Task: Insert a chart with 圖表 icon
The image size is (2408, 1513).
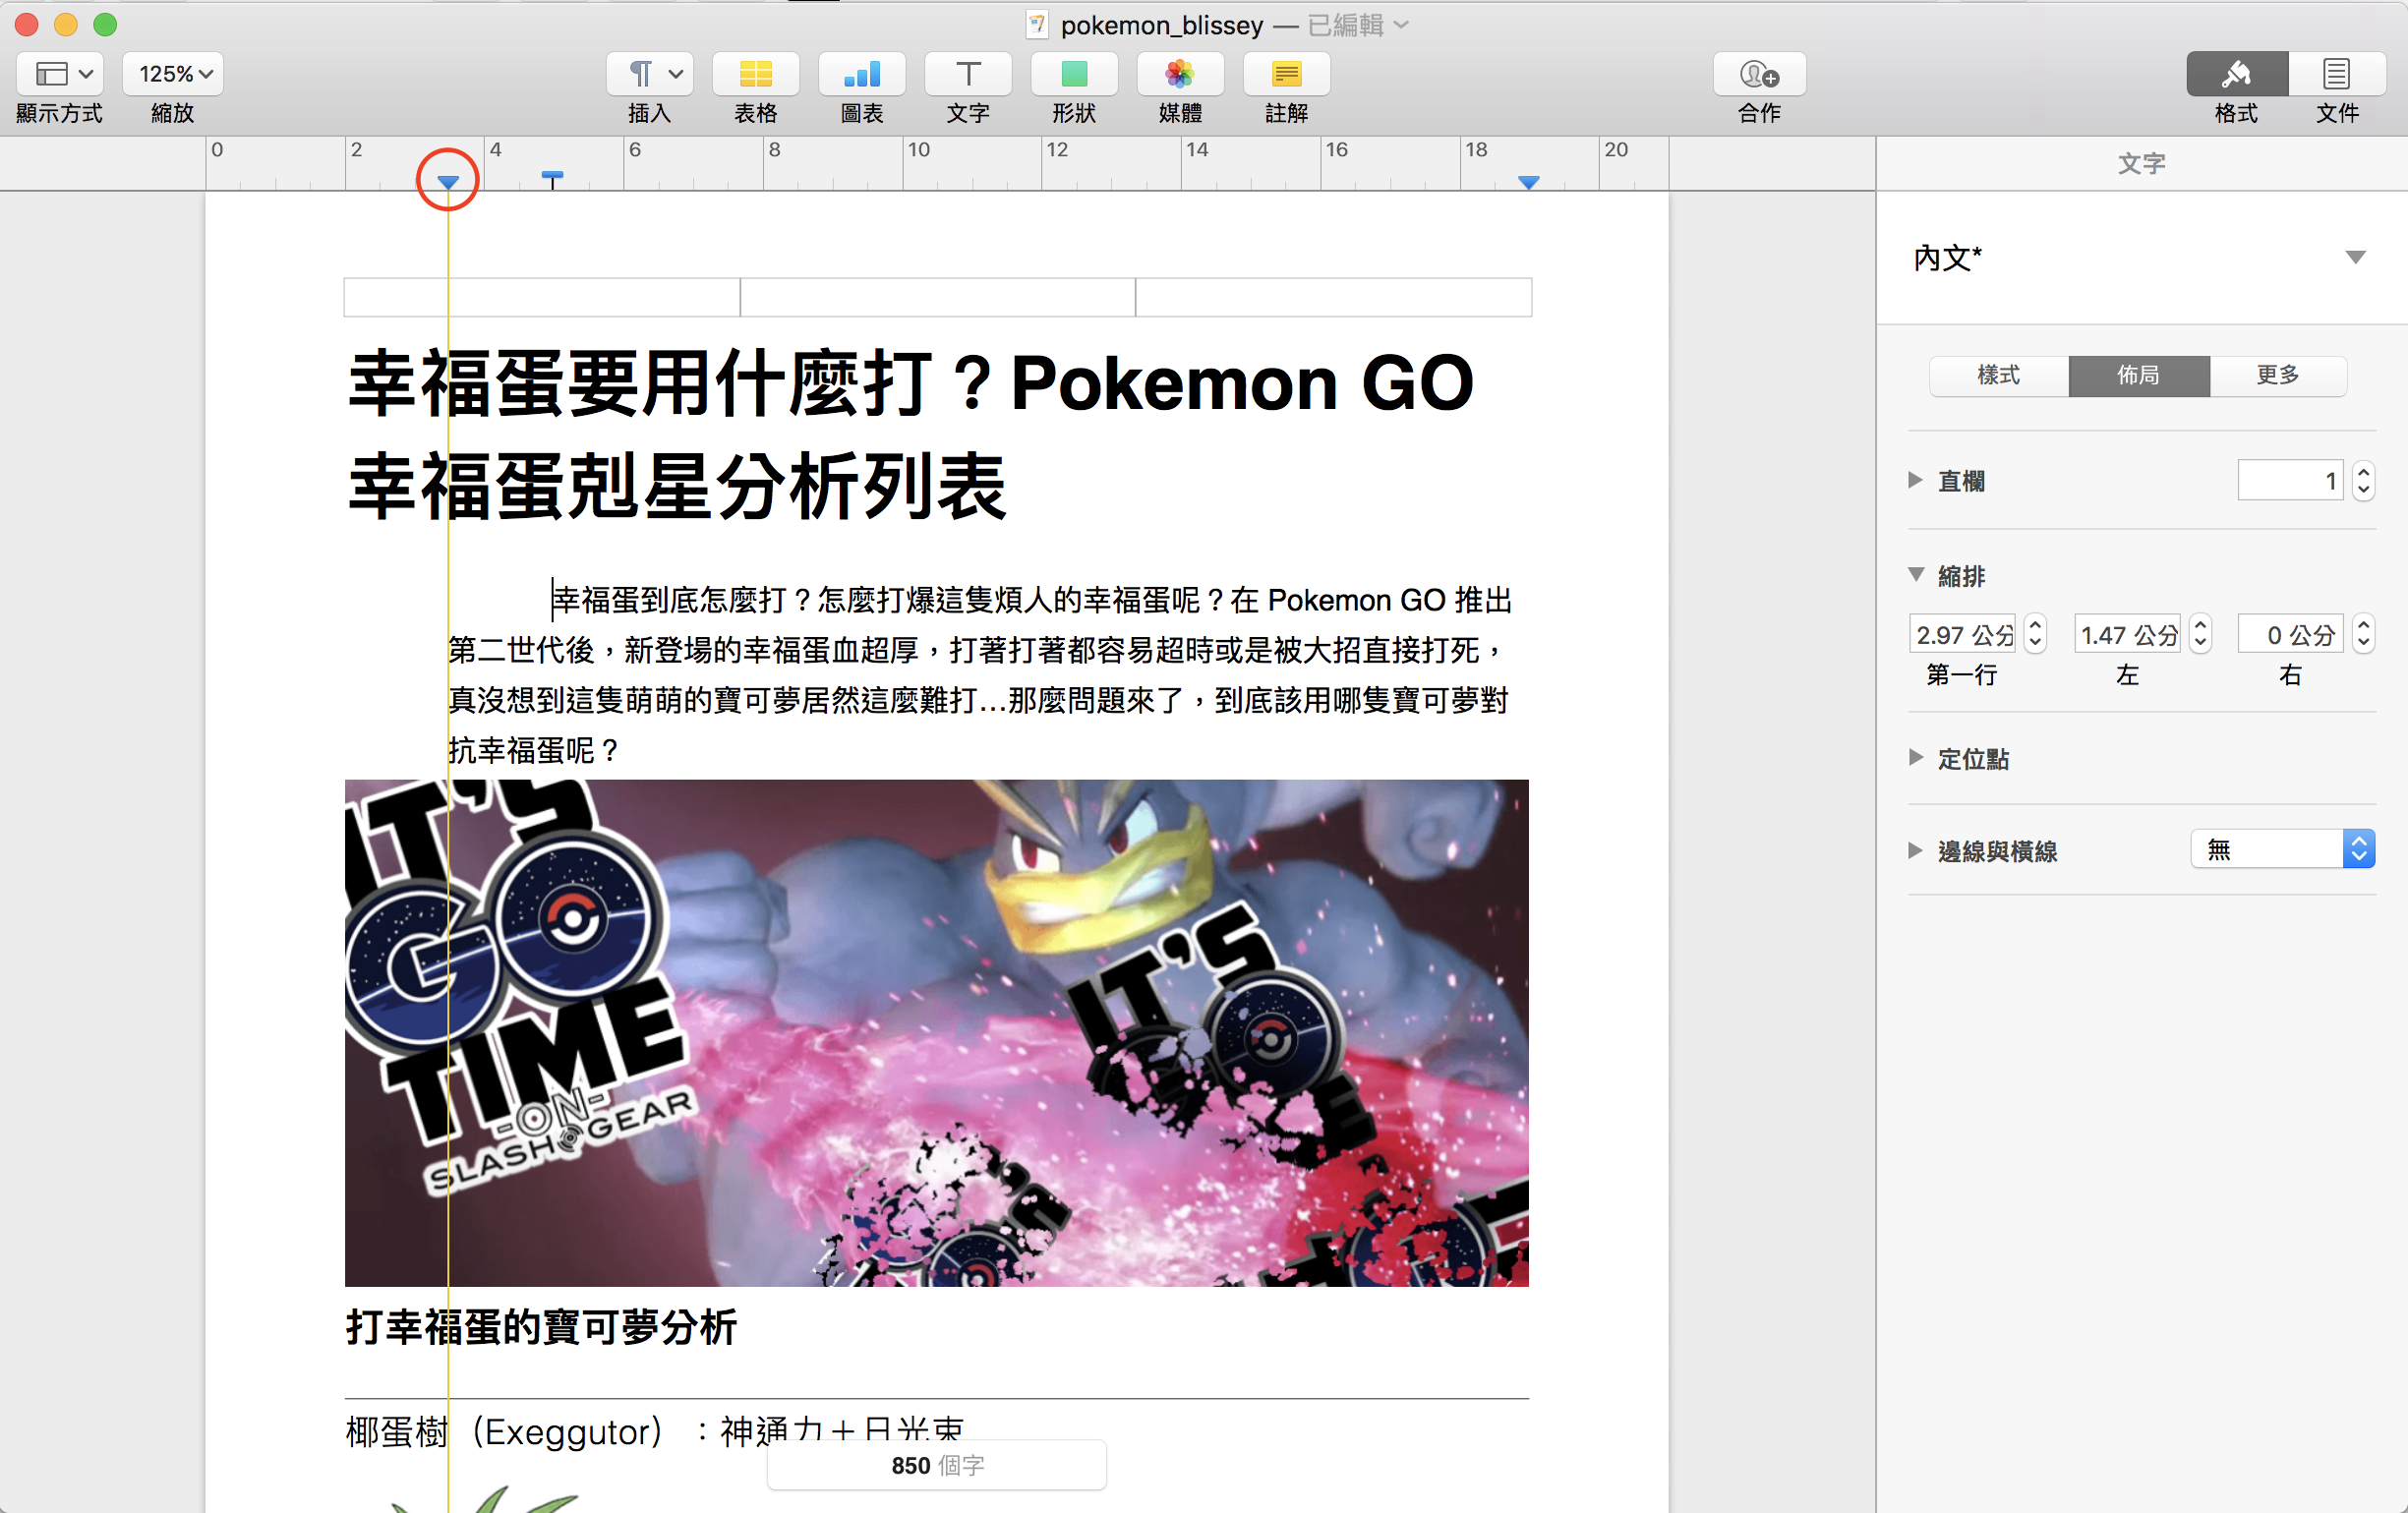Action: (862, 74)
